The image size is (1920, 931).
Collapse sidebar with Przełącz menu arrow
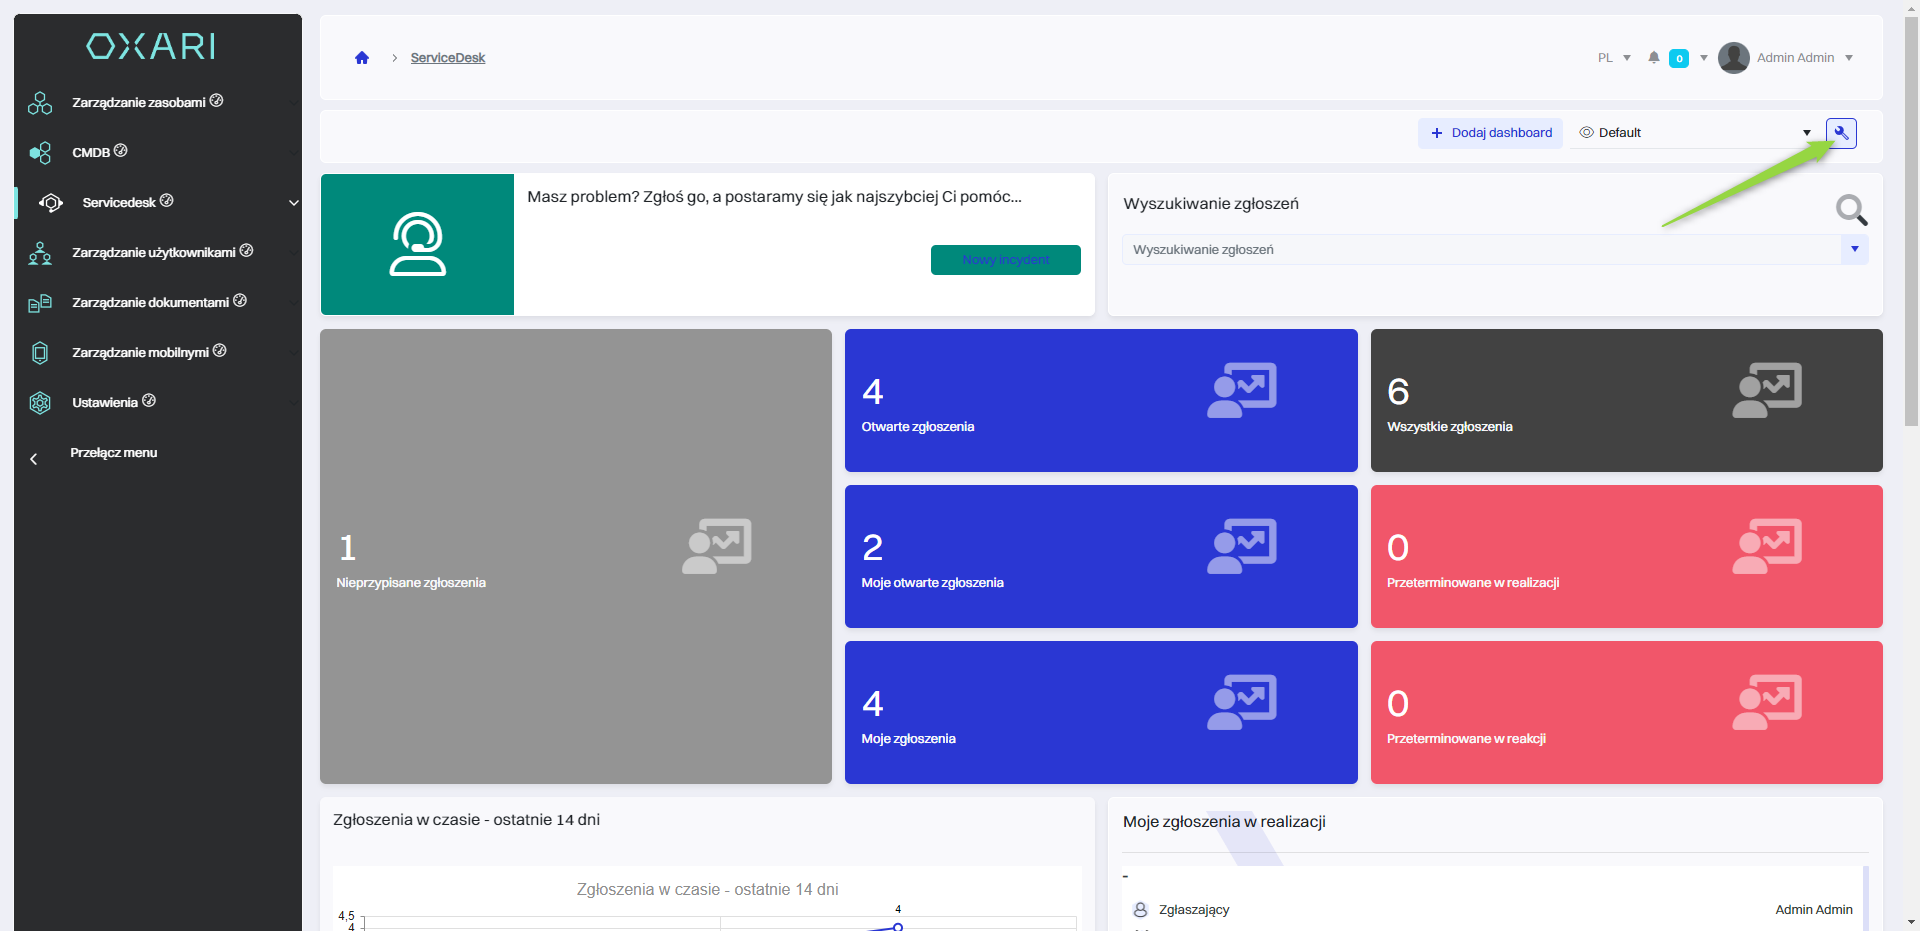(34, 459)
